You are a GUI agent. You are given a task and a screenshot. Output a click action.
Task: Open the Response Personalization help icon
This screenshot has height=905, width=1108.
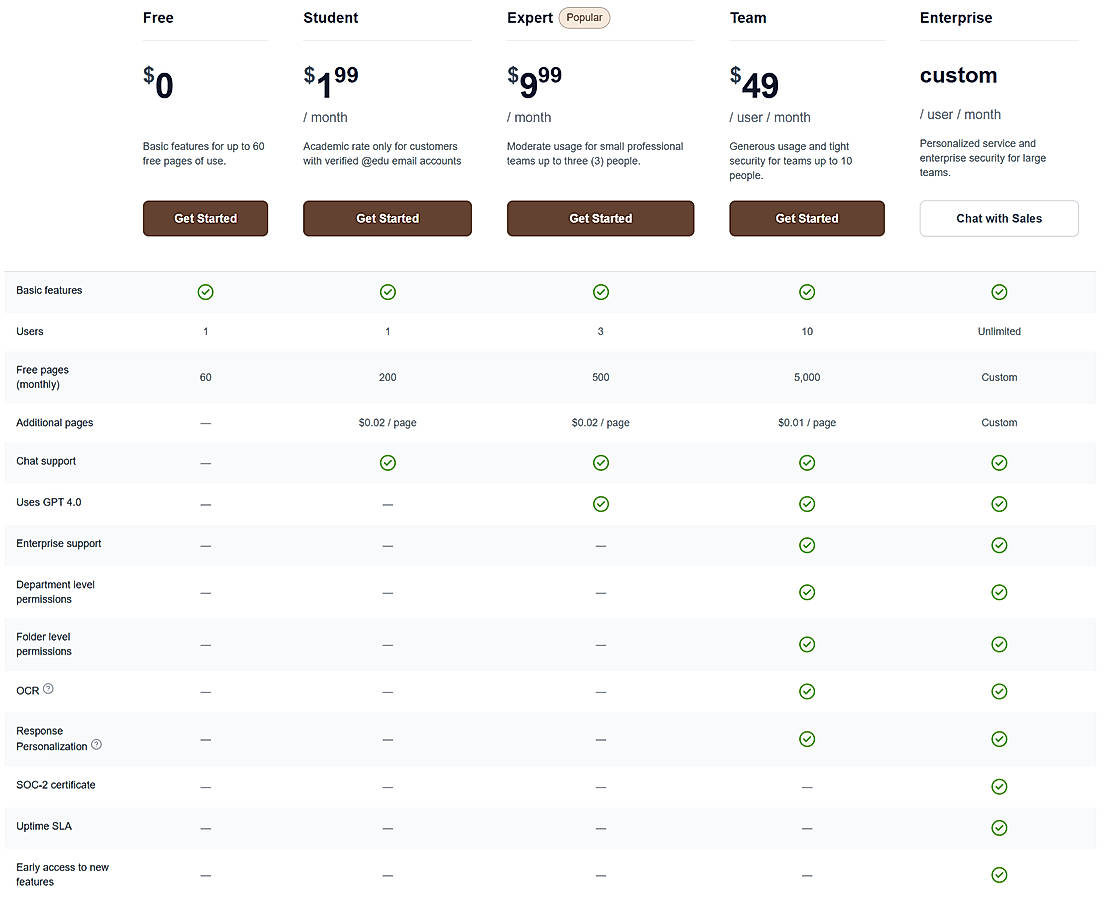pos(96,745)
